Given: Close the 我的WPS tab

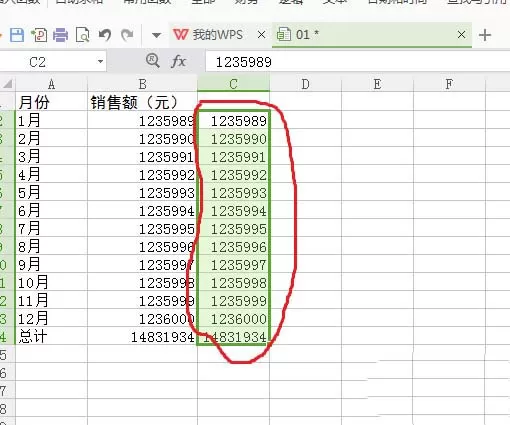Looking at the screenshot, I should [x=262, y=34].
